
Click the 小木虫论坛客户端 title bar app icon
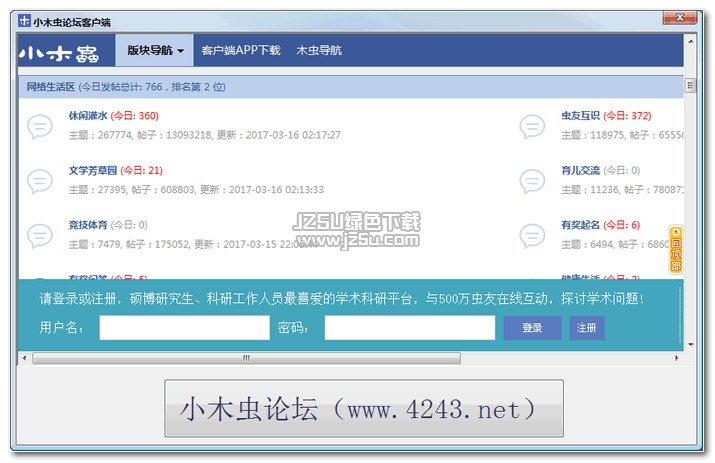[x=24, y=21]
